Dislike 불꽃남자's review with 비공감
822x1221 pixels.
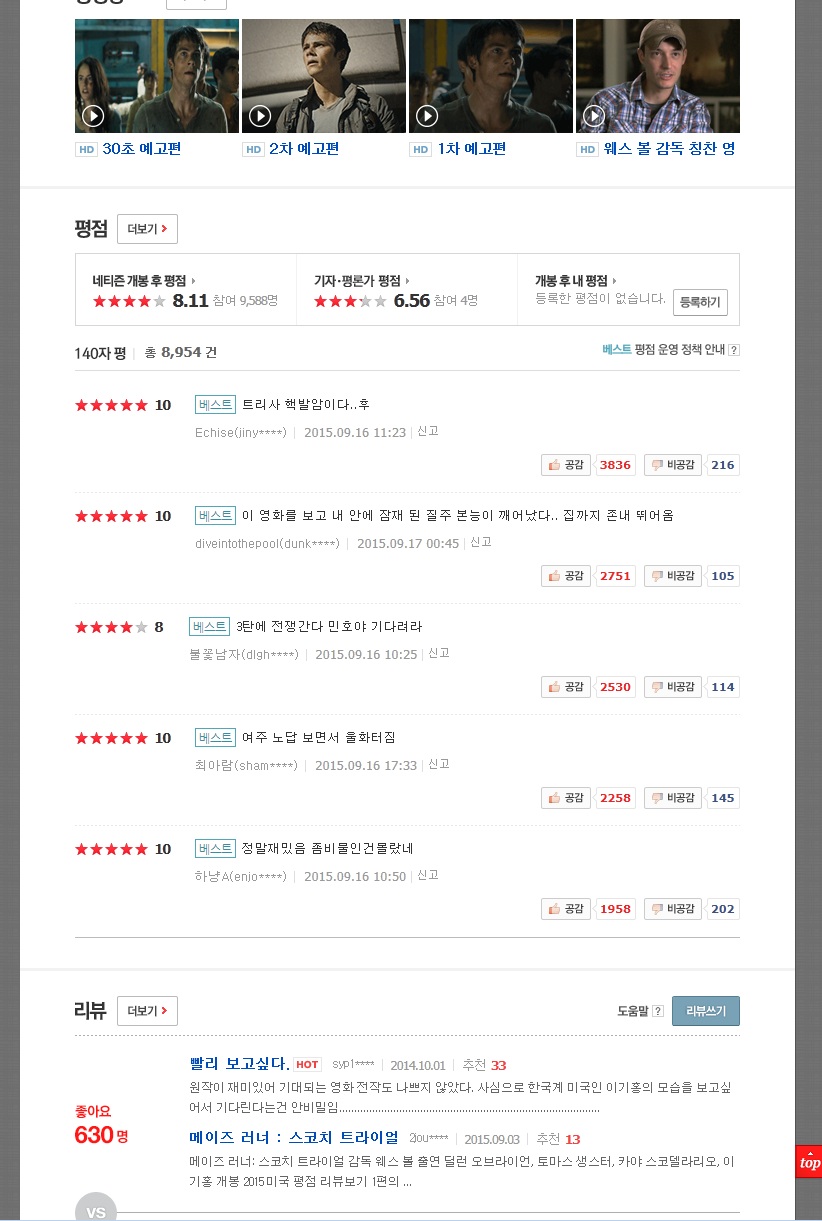(672, 687)
